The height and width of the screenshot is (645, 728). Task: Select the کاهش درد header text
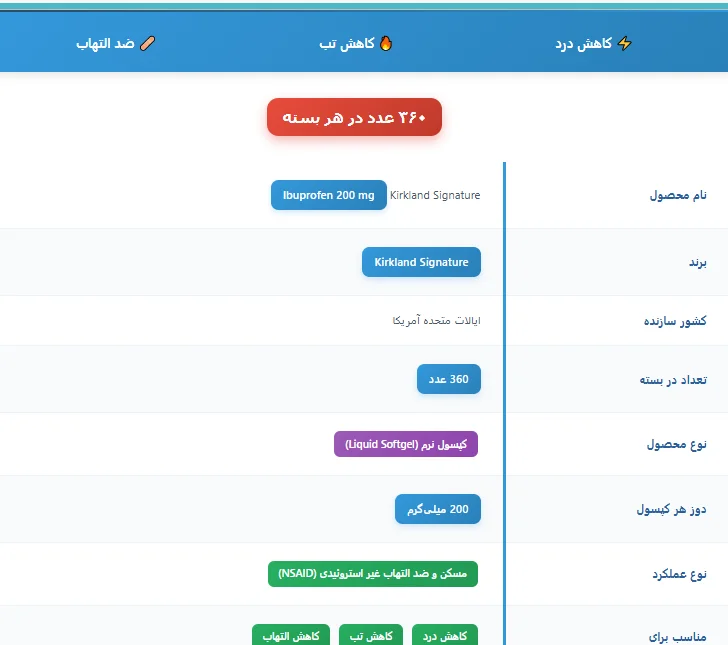(x=584, y=44)
